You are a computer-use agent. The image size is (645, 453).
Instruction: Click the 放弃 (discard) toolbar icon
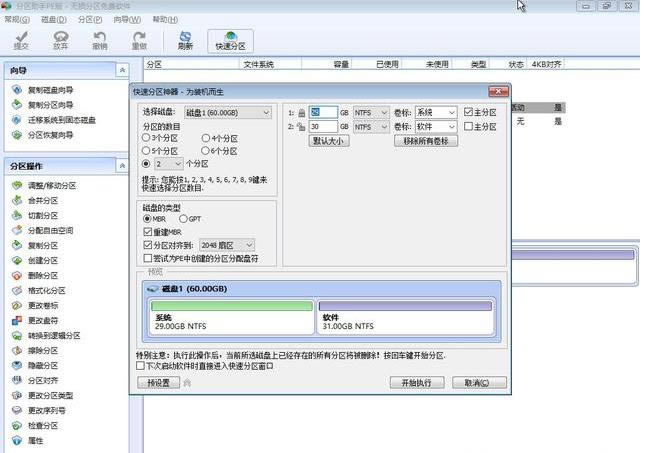[60, 40]
